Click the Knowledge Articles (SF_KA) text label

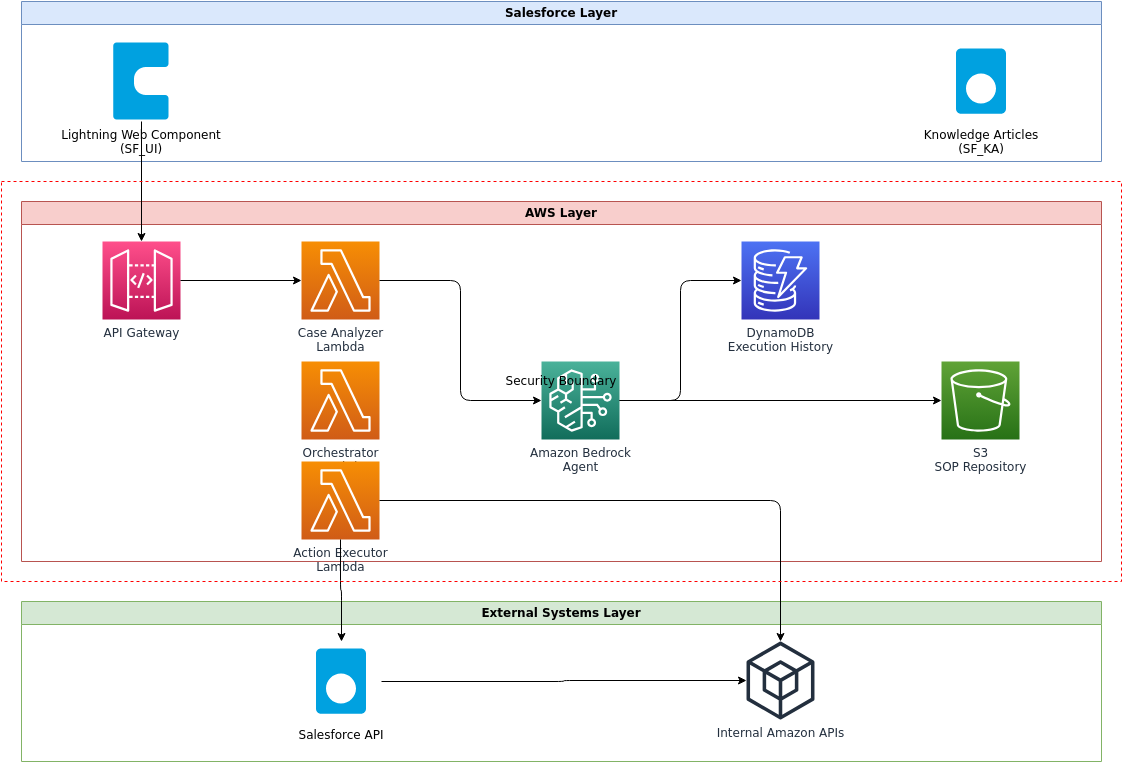coord(980,142)
